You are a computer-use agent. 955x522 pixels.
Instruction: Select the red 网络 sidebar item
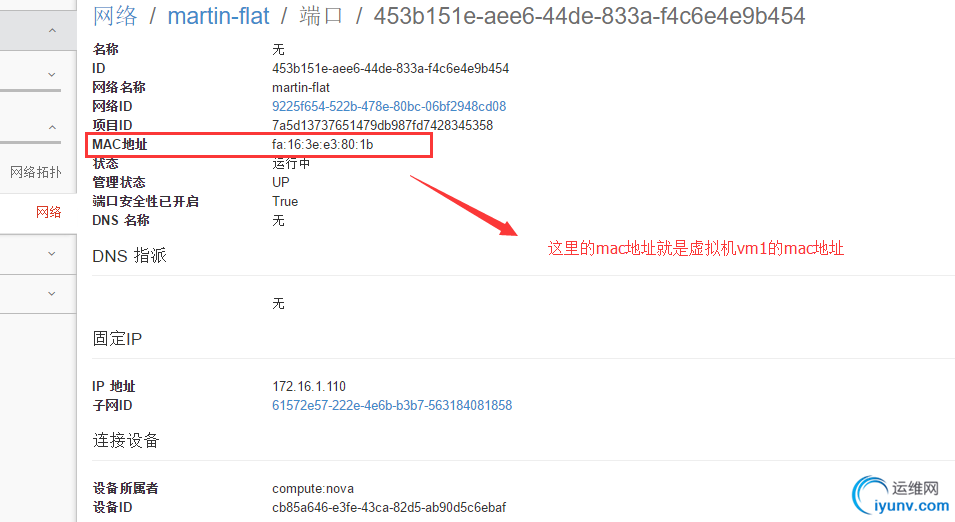coord(48,212)
